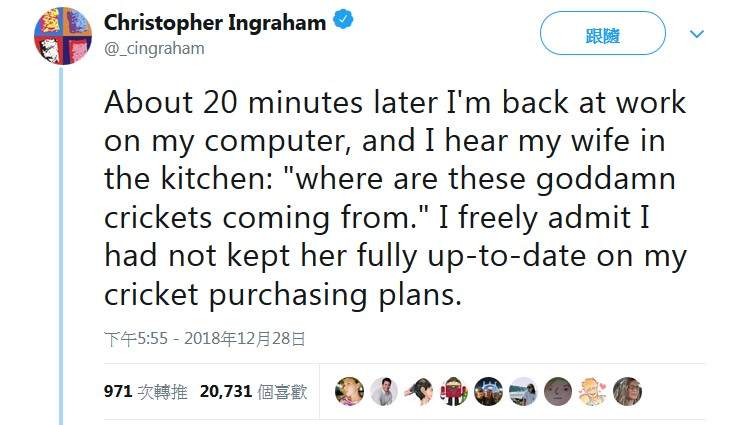Select the cartoon avatar with pink heart
Viewport: 750px width, 425px height.
point(592,392)
